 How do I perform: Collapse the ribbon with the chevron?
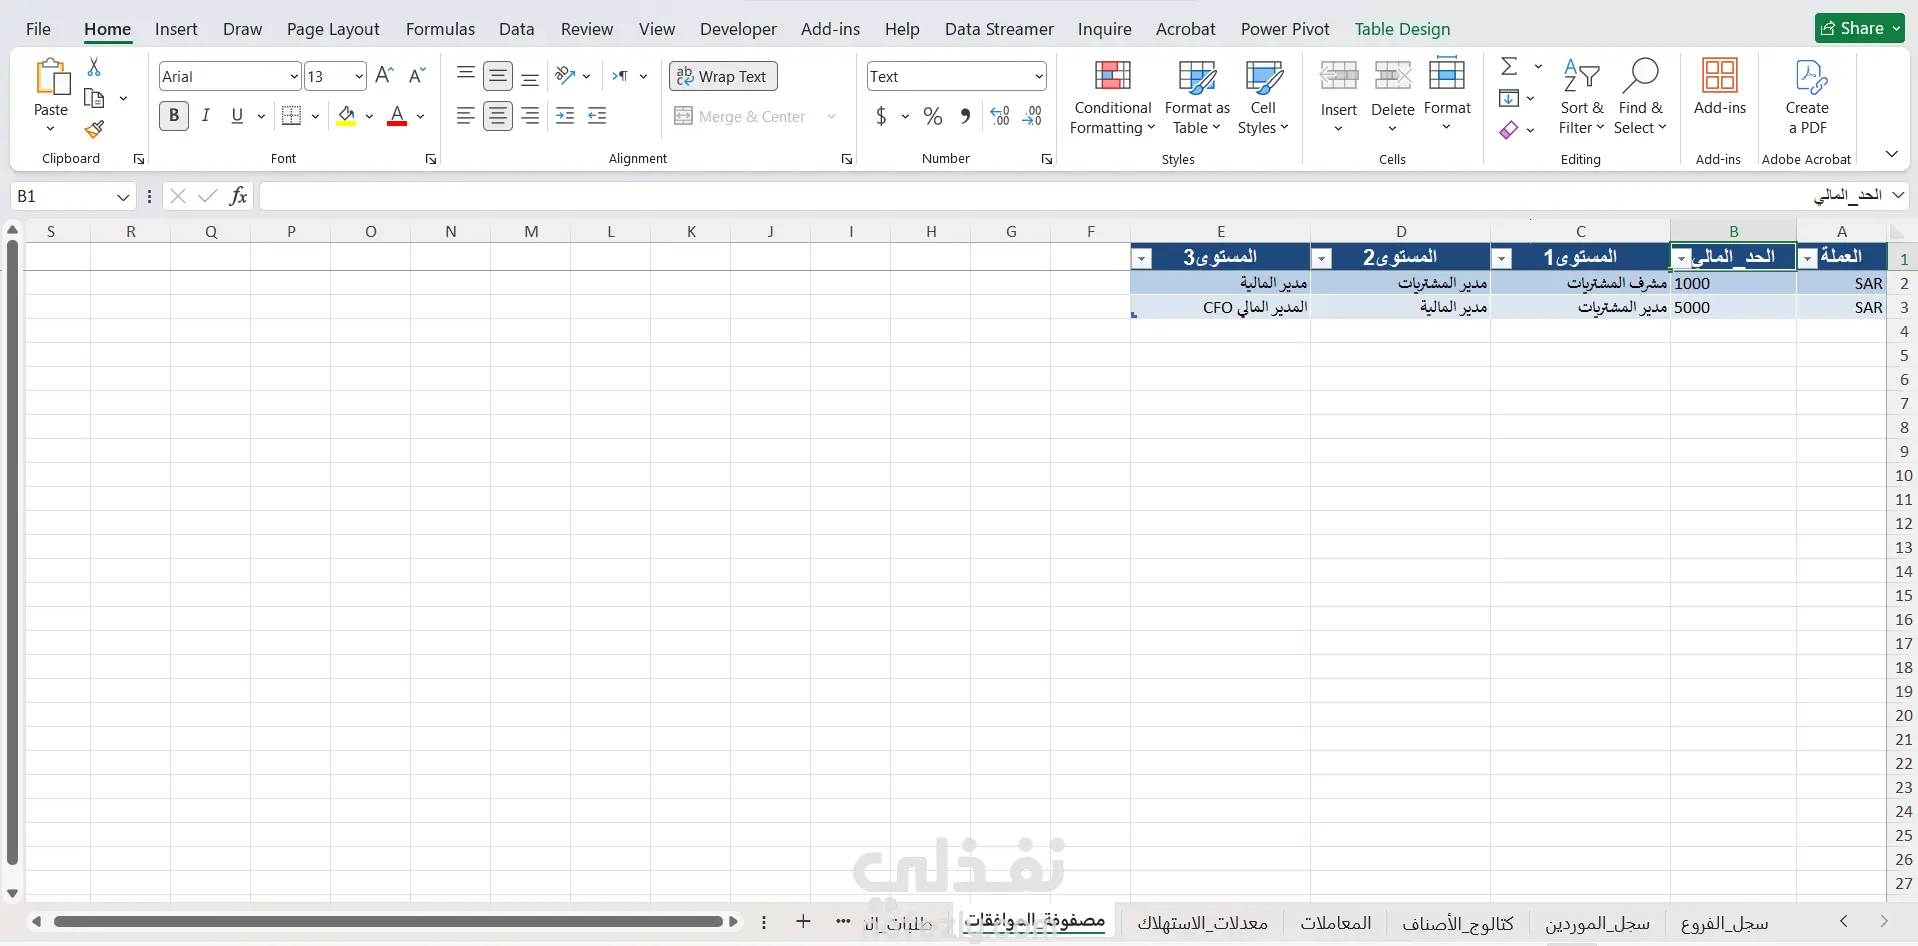(x=1892, y=154)
